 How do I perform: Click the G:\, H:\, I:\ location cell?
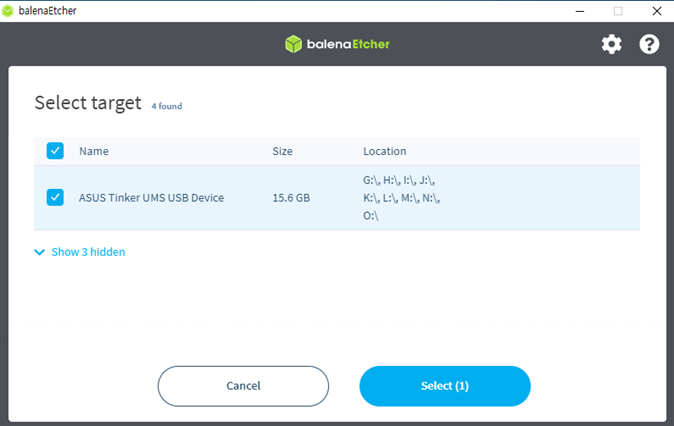point(401,198)
